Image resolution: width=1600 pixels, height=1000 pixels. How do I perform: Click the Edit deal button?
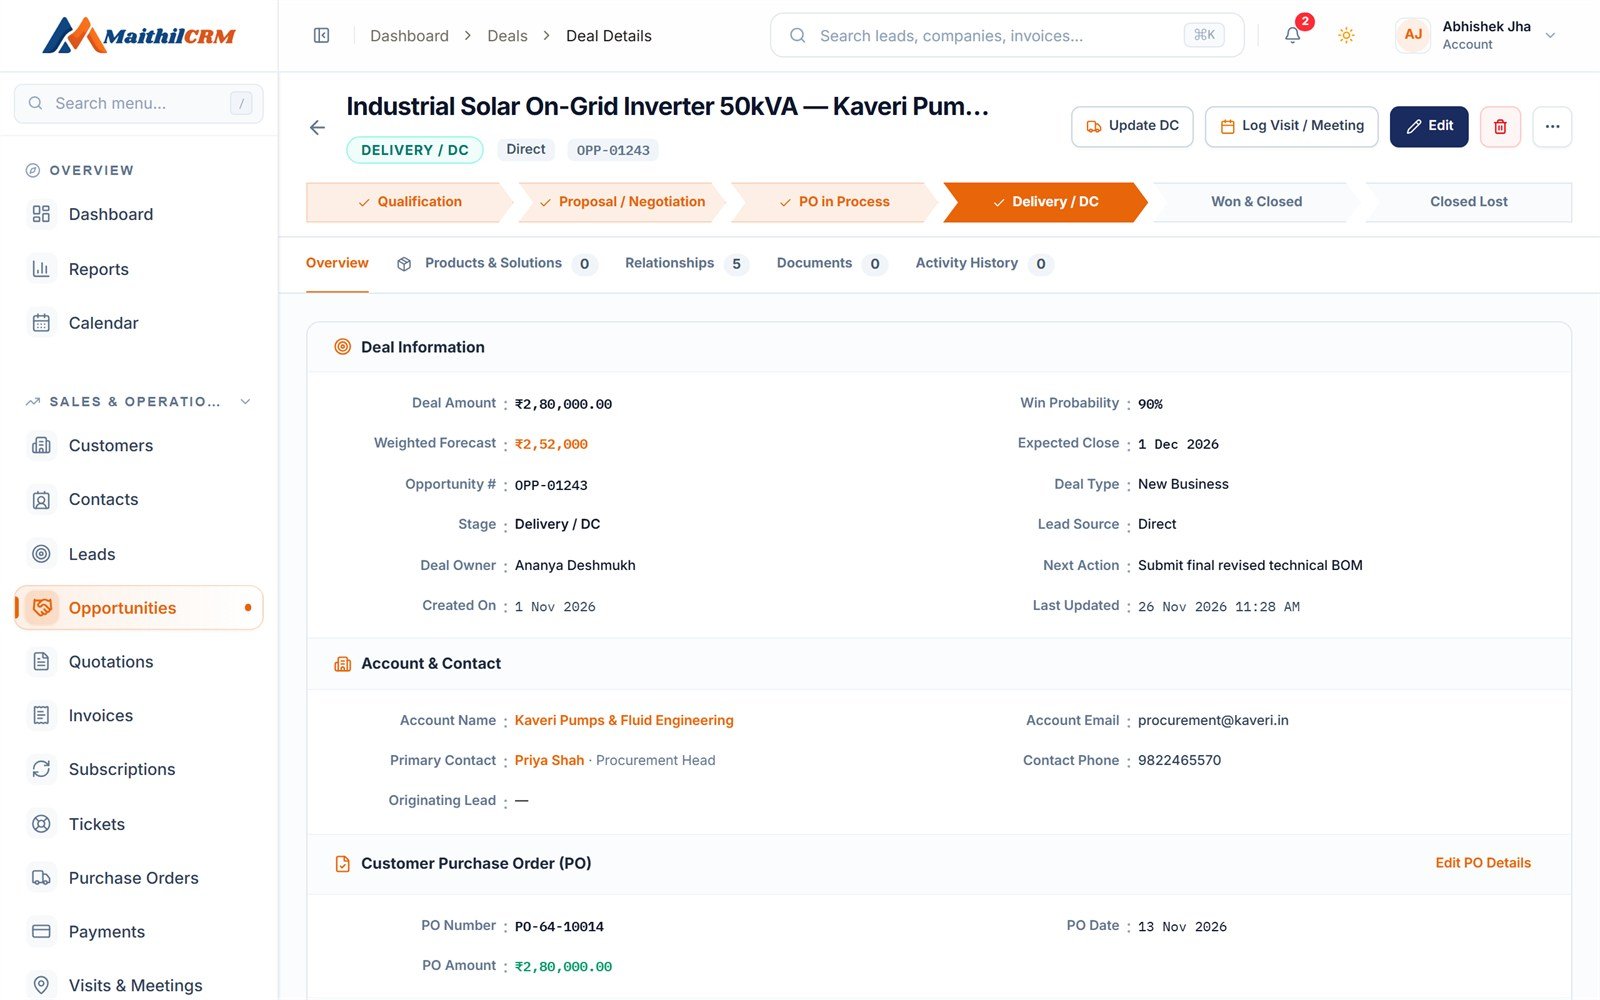pos(1429,127)
